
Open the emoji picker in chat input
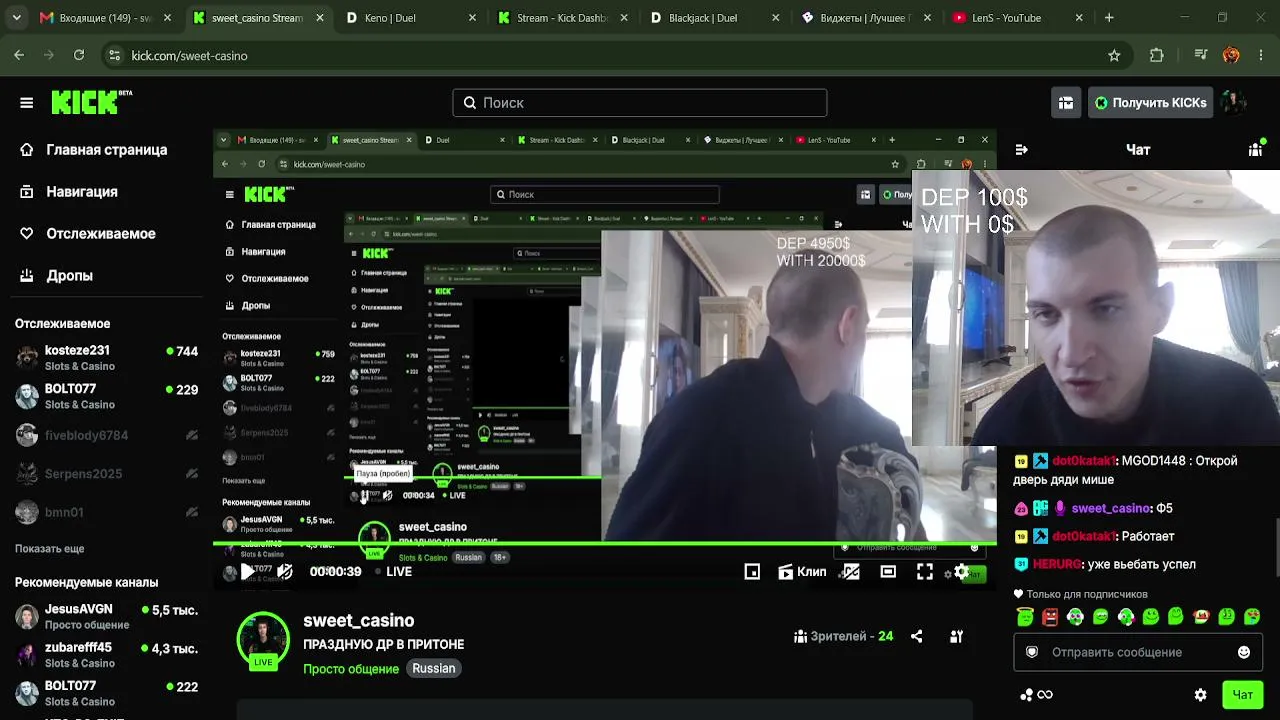point(1244,652)
